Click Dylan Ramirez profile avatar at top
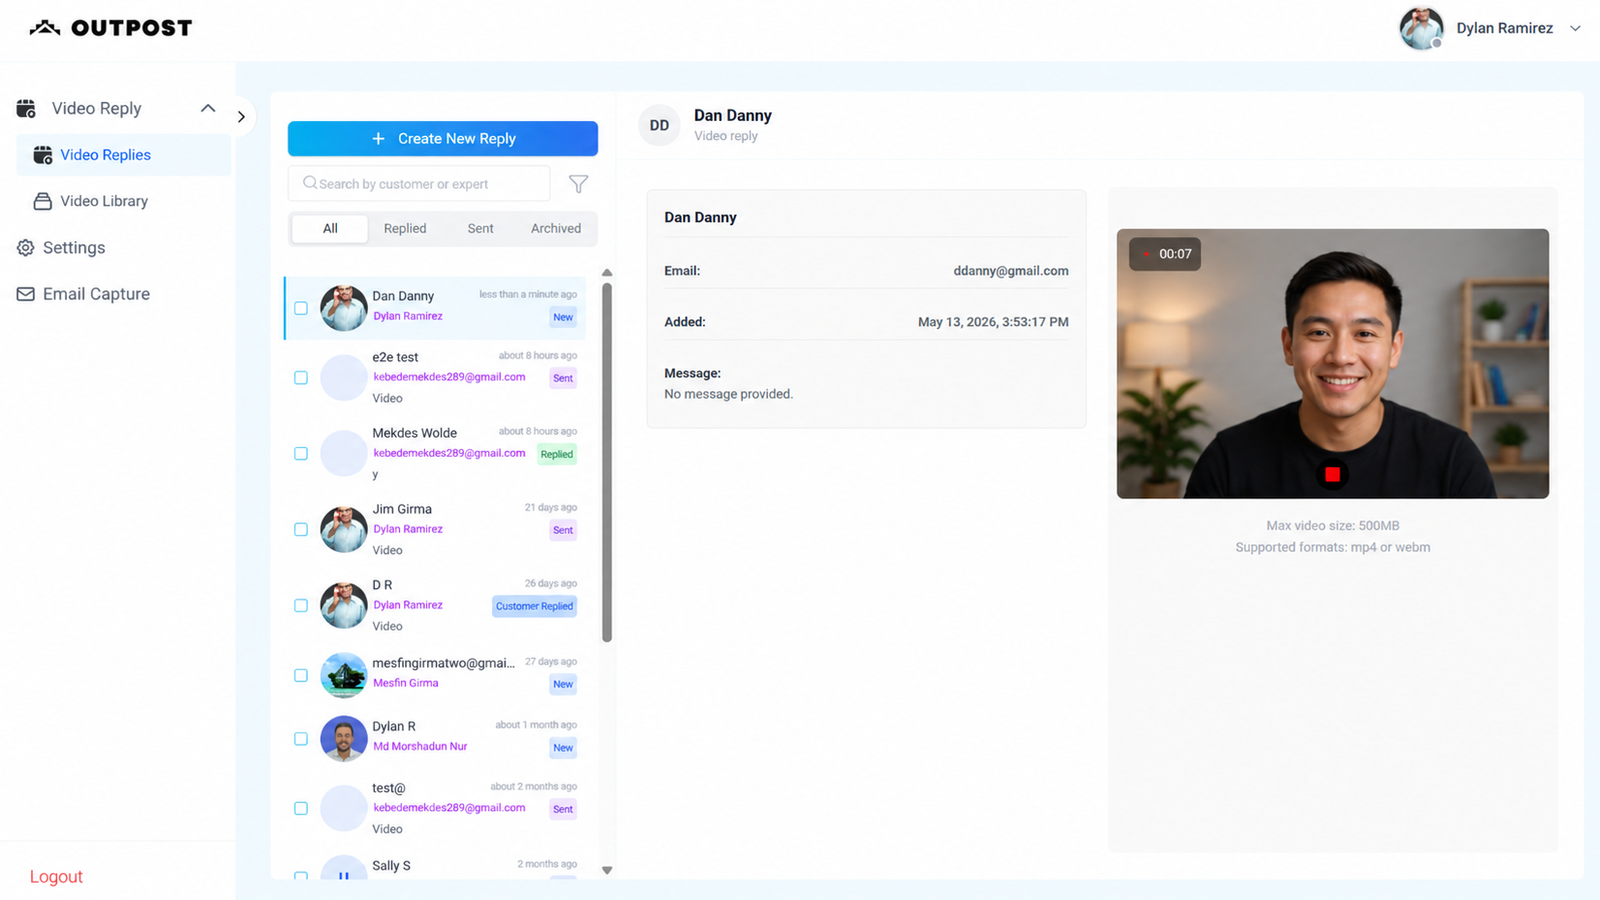 click(x=1421, y=28)
